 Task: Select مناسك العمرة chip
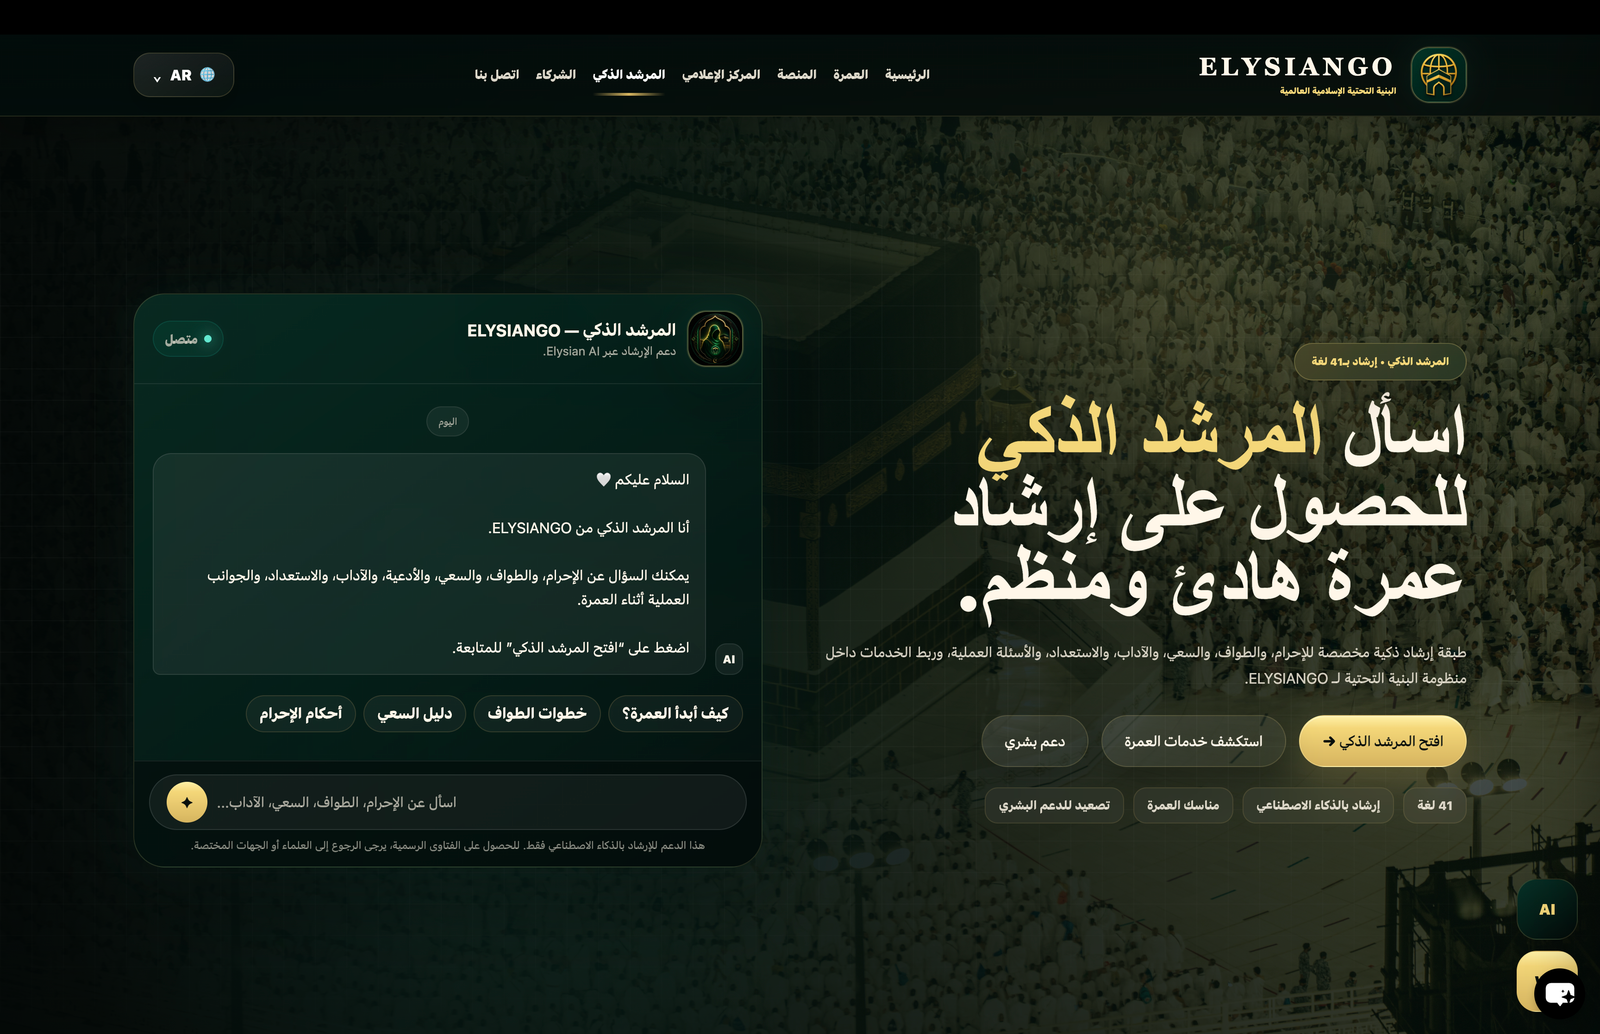coord(1183,805)
